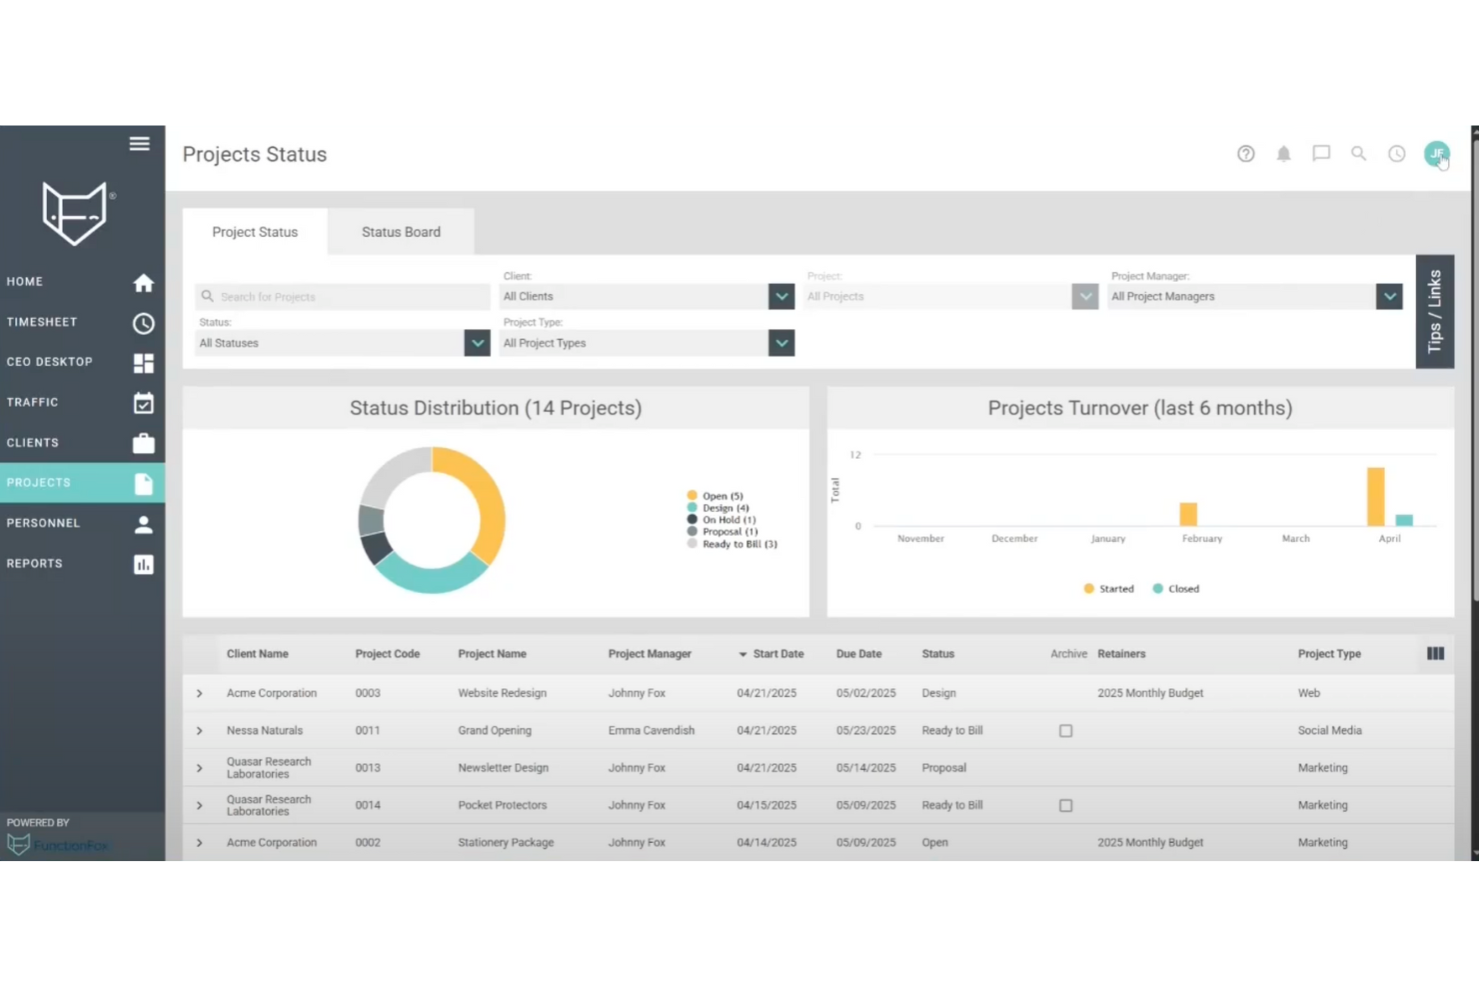
Task: Check the Archive box for Grand Opening
Action: pos(1065,730)
